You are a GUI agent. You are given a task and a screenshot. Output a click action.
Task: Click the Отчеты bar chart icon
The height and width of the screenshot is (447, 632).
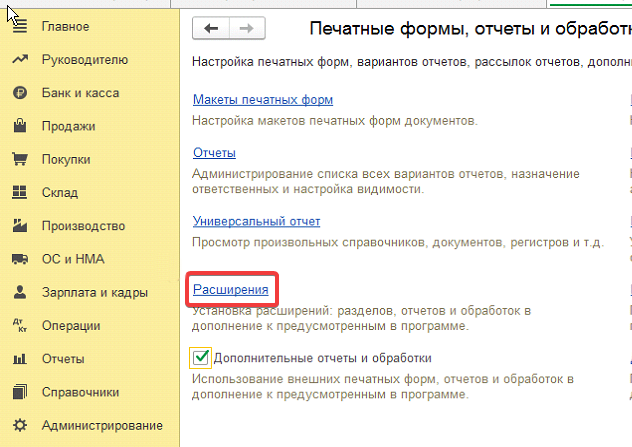coord(20,359)
